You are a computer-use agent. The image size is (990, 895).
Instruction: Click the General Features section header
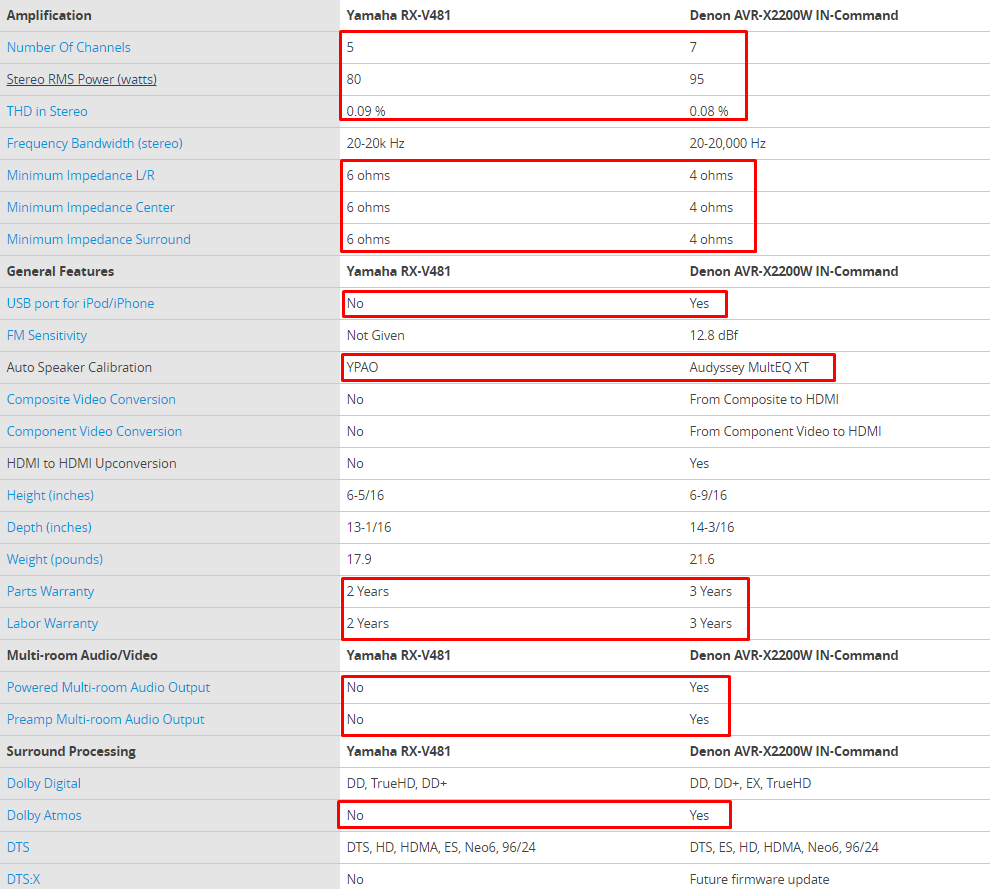point(60,271)
